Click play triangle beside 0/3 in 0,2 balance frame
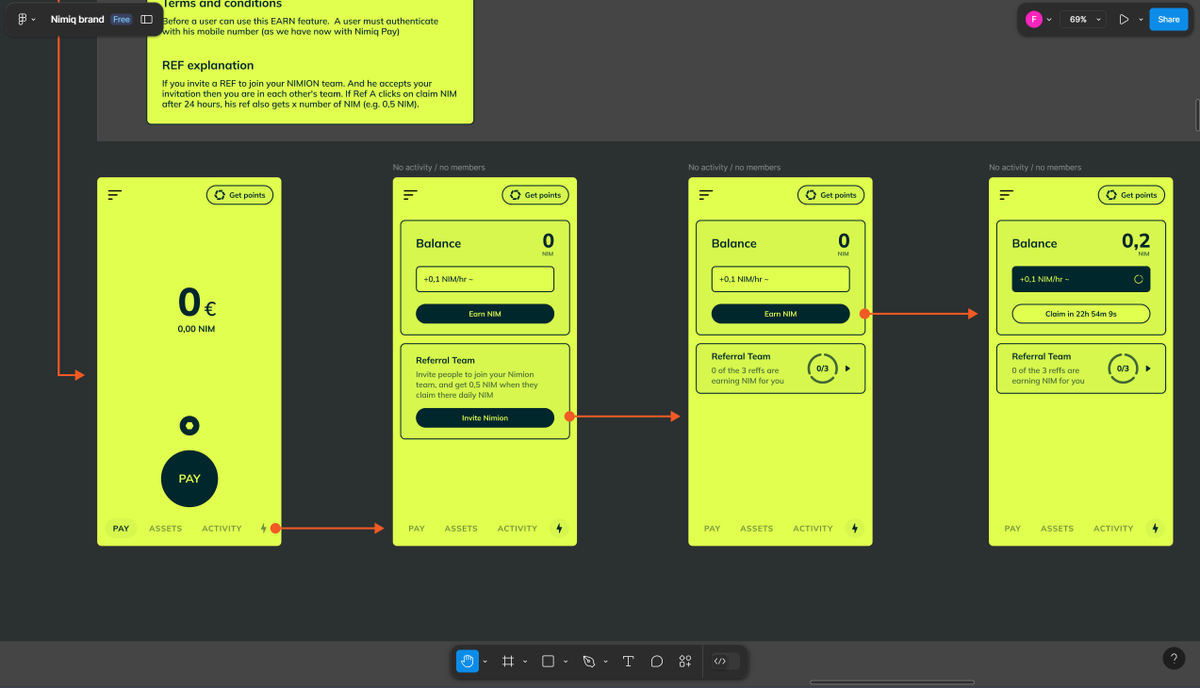This screenshot has width=1200, height=688. [x=1148, y=369]
